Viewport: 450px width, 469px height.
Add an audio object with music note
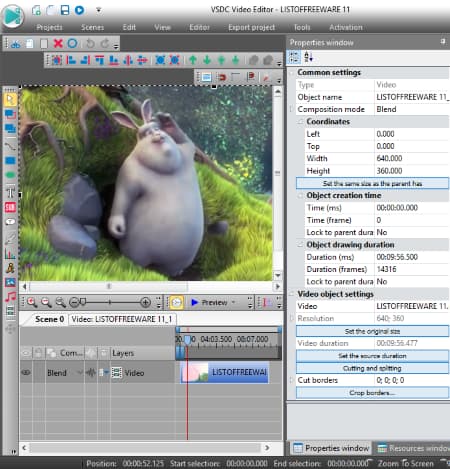pos(10,297)
